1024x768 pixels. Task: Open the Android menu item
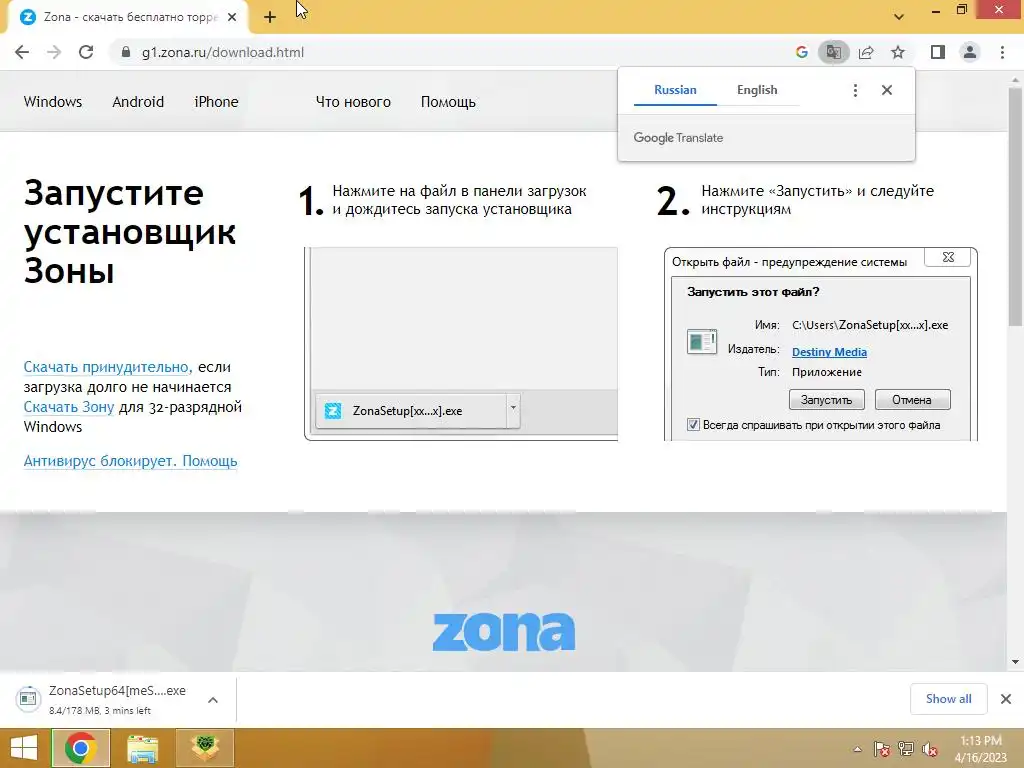tap(138, 102)
